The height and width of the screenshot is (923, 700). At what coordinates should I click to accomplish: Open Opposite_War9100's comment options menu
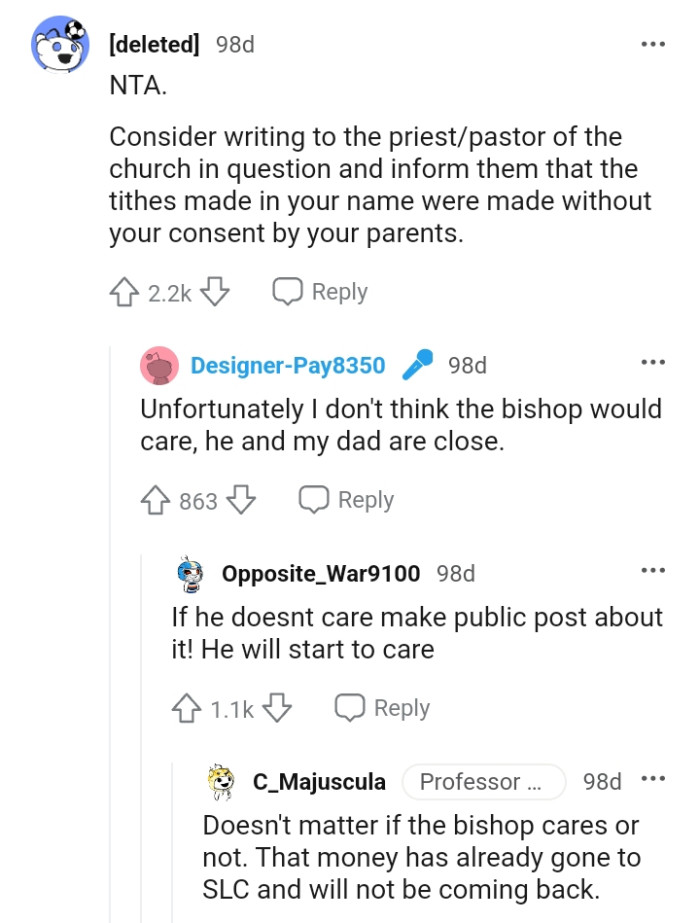pos(653,569)
